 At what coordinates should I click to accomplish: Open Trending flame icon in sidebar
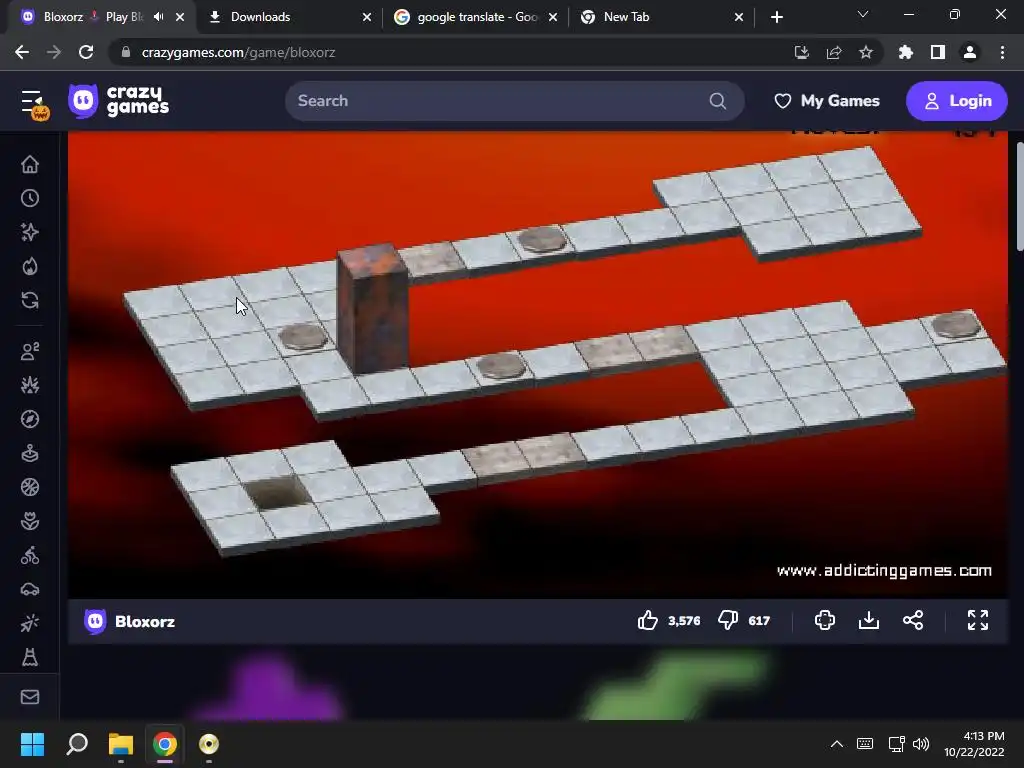(x=30, y=266)
